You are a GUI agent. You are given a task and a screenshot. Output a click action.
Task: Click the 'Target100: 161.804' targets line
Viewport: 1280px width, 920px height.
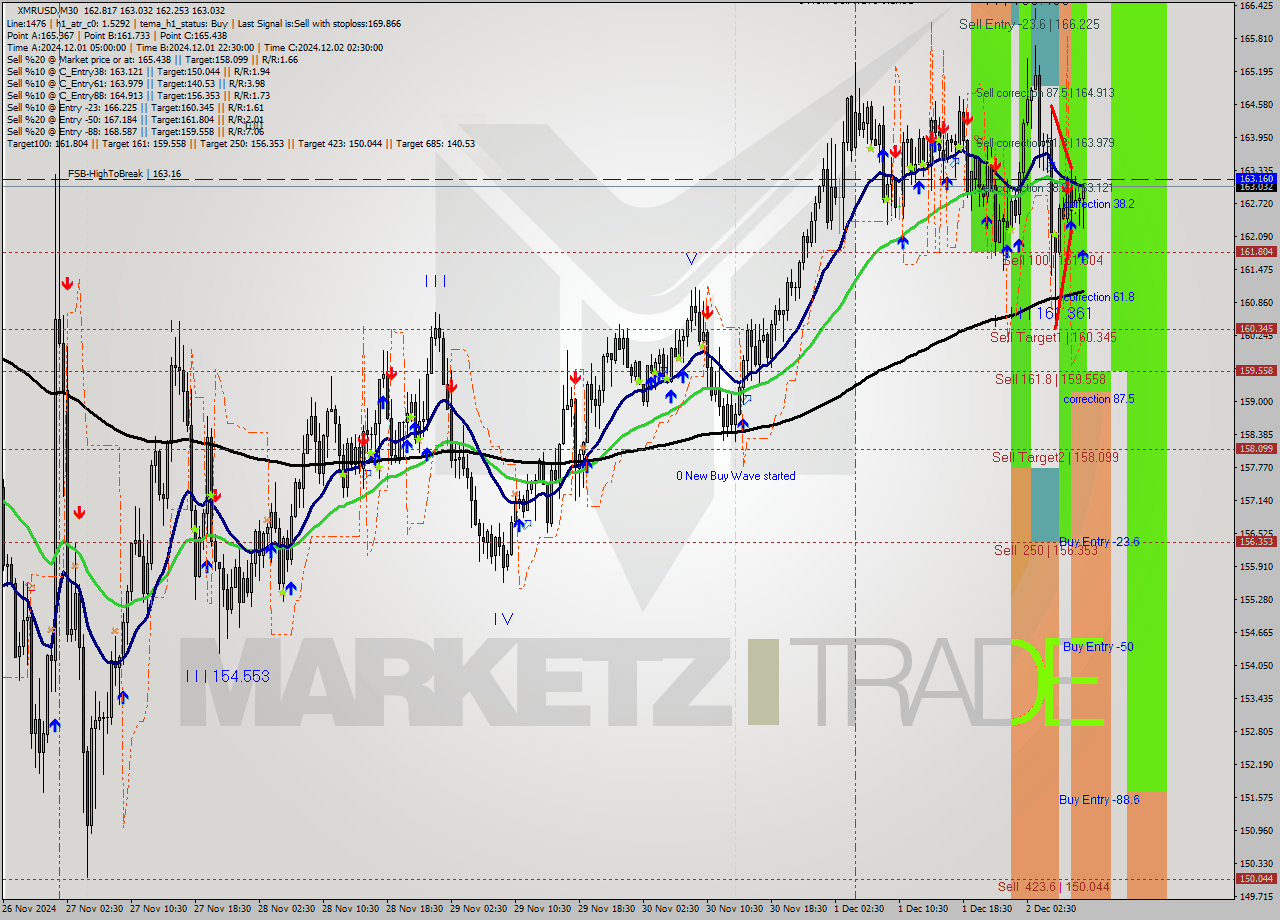[240, 143]
